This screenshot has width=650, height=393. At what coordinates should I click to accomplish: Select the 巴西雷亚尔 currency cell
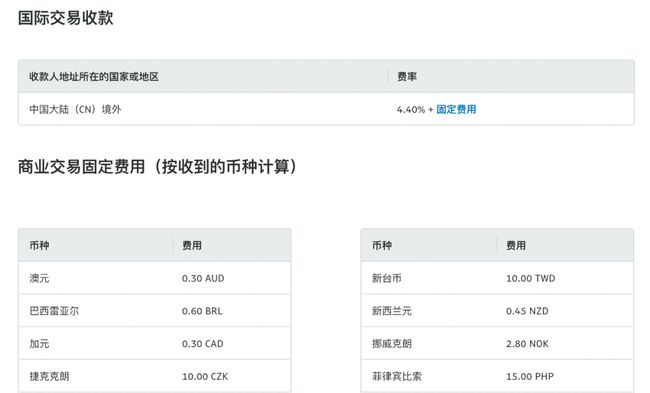coord(54,311)
